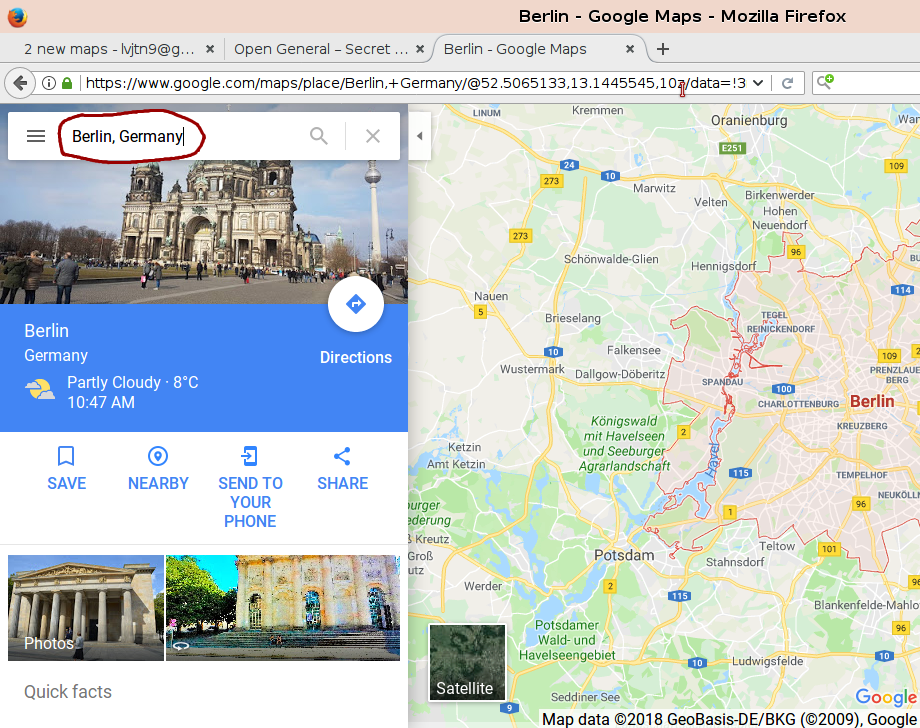This screenshot has width=920, height=728.
Task: Open the Photos thumbnail of the columned building
Action: pyautogui.click(x=86, y=608)
